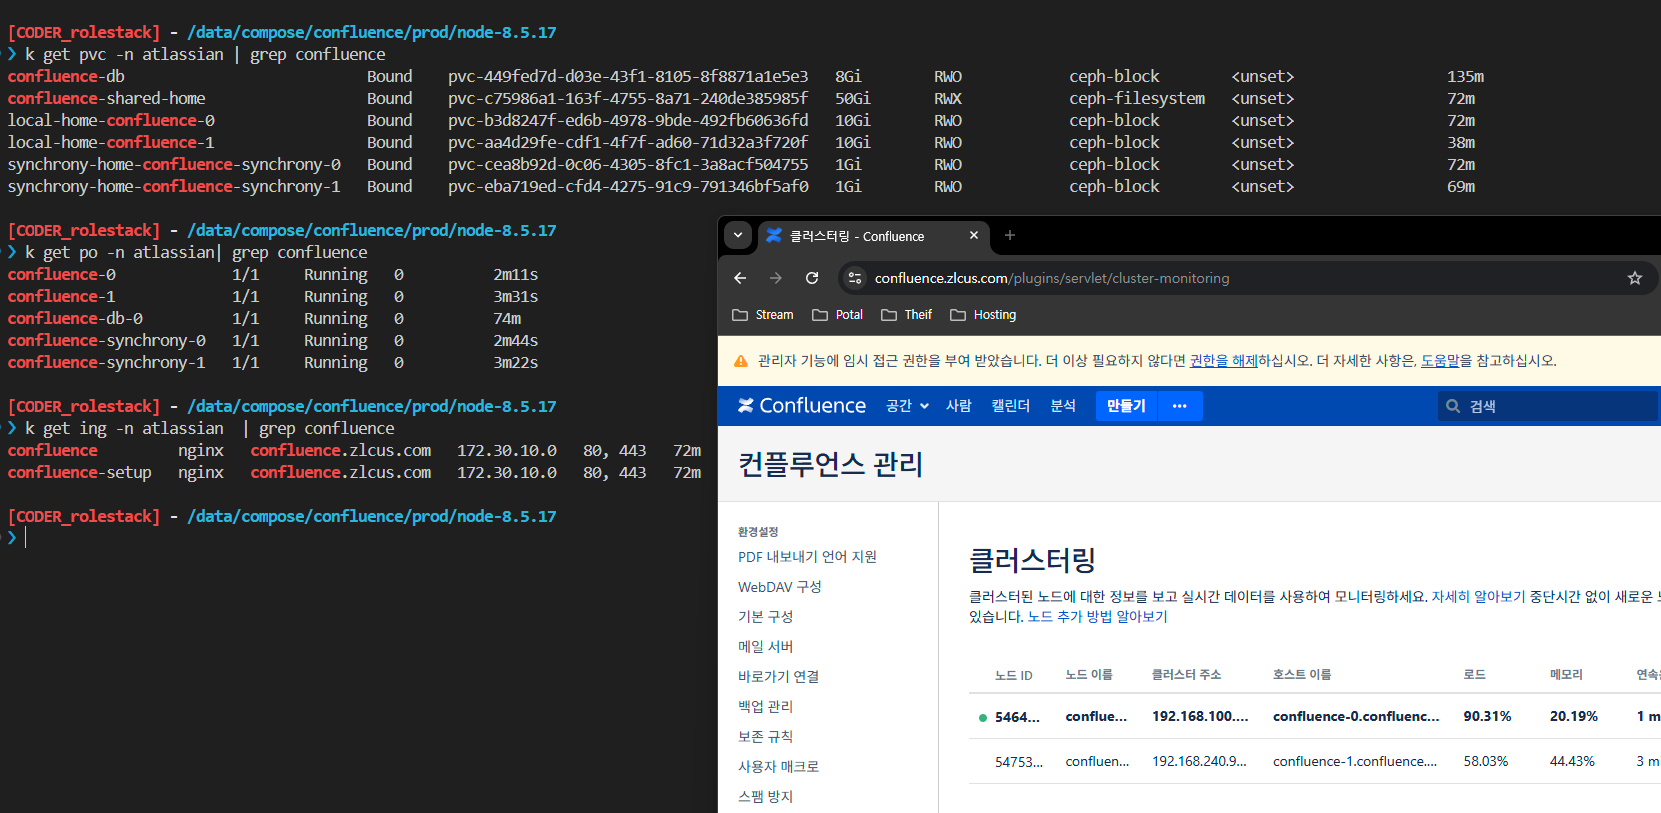The height and width of the screenshot is (813, 1661).
Task: Click the address bar URL
Action: [x=1052, y=278]
